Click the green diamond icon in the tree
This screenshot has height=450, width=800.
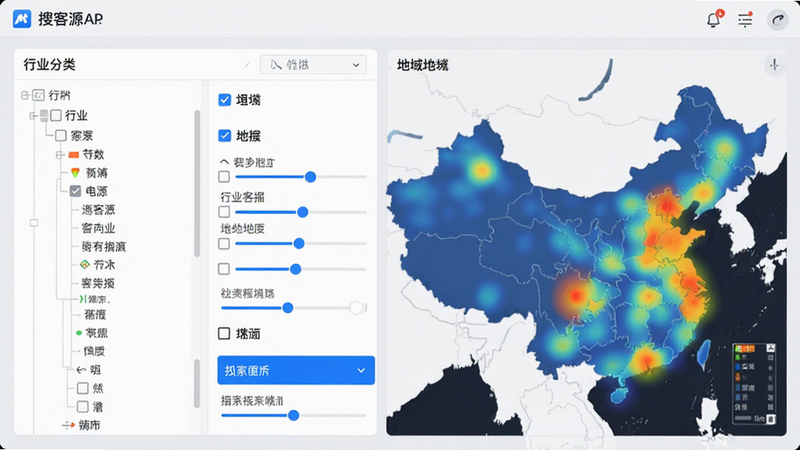(x=85, y=264)
